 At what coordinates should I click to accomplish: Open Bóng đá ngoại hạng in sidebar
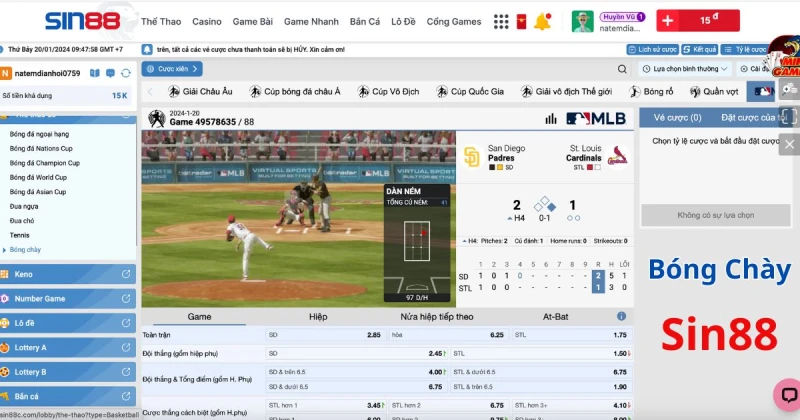tap(39, 134)
